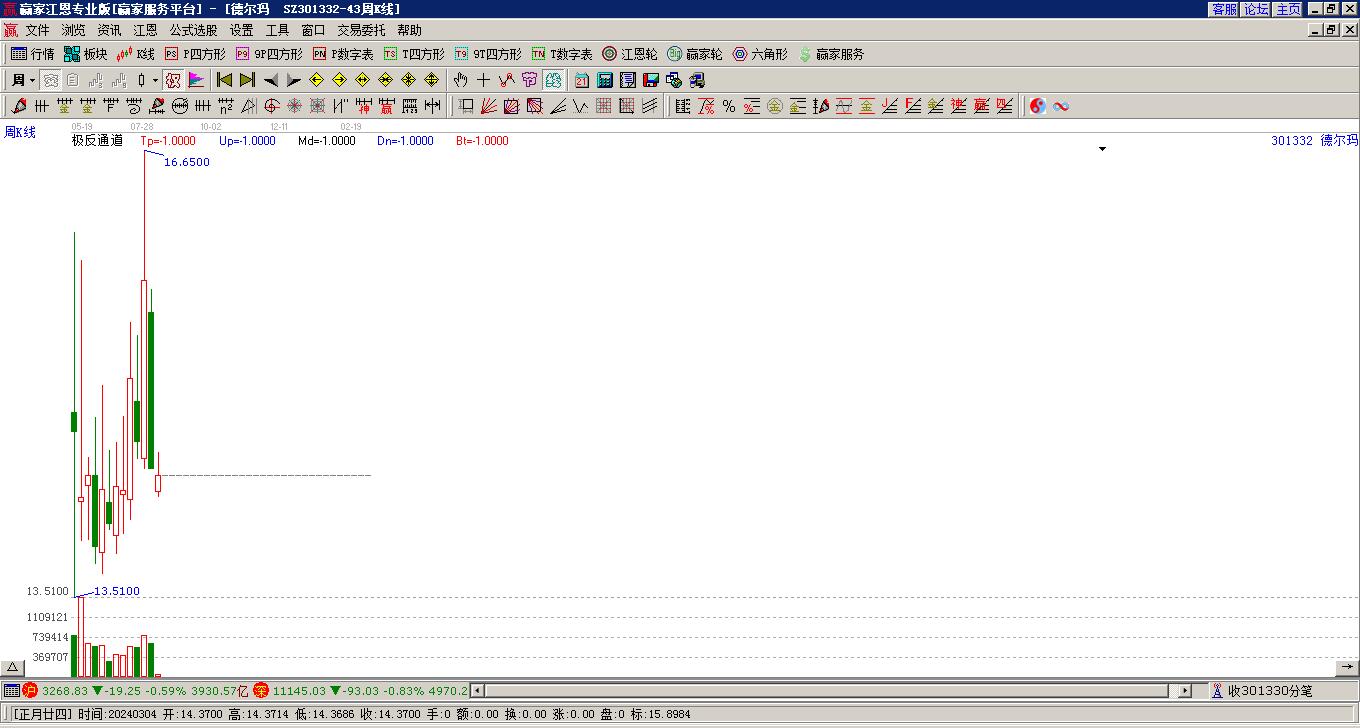This screenshot has height=728, width=1360.
Task: Toggle the save disk icon in toolbar
Action: pyautogui.click(x=651, y=80)
